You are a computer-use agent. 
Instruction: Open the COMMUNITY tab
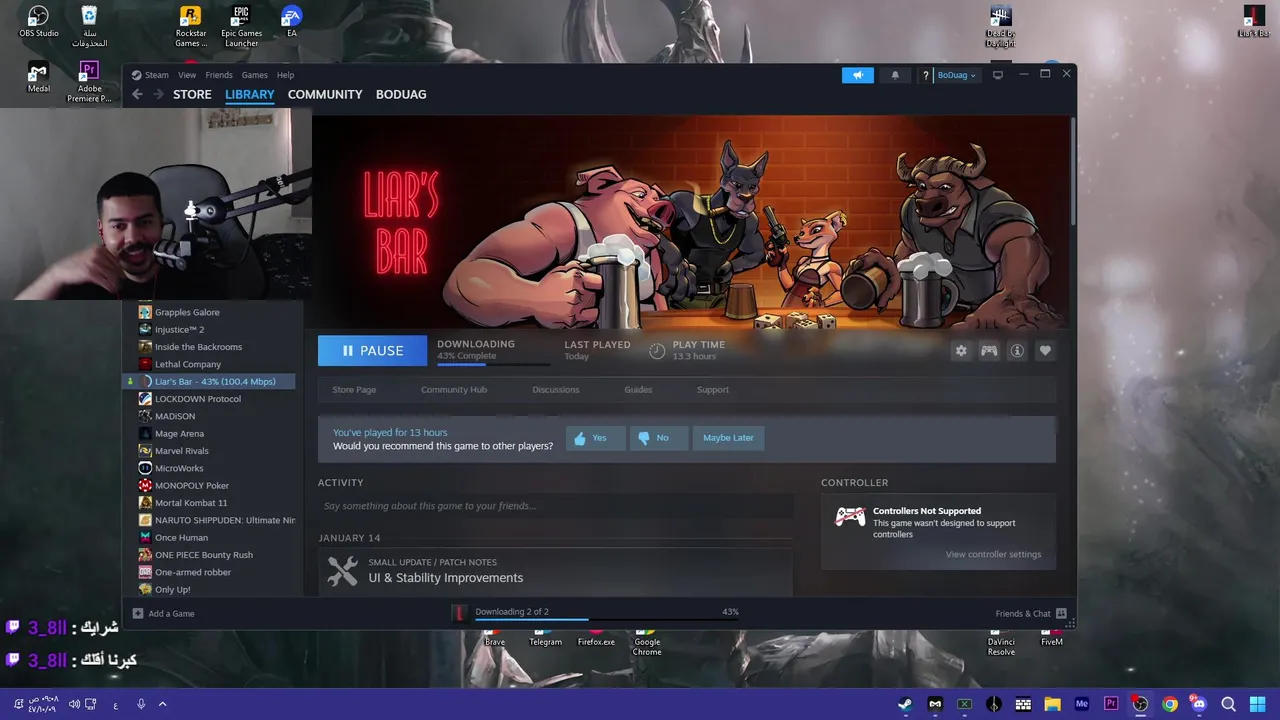click(325, 94)
